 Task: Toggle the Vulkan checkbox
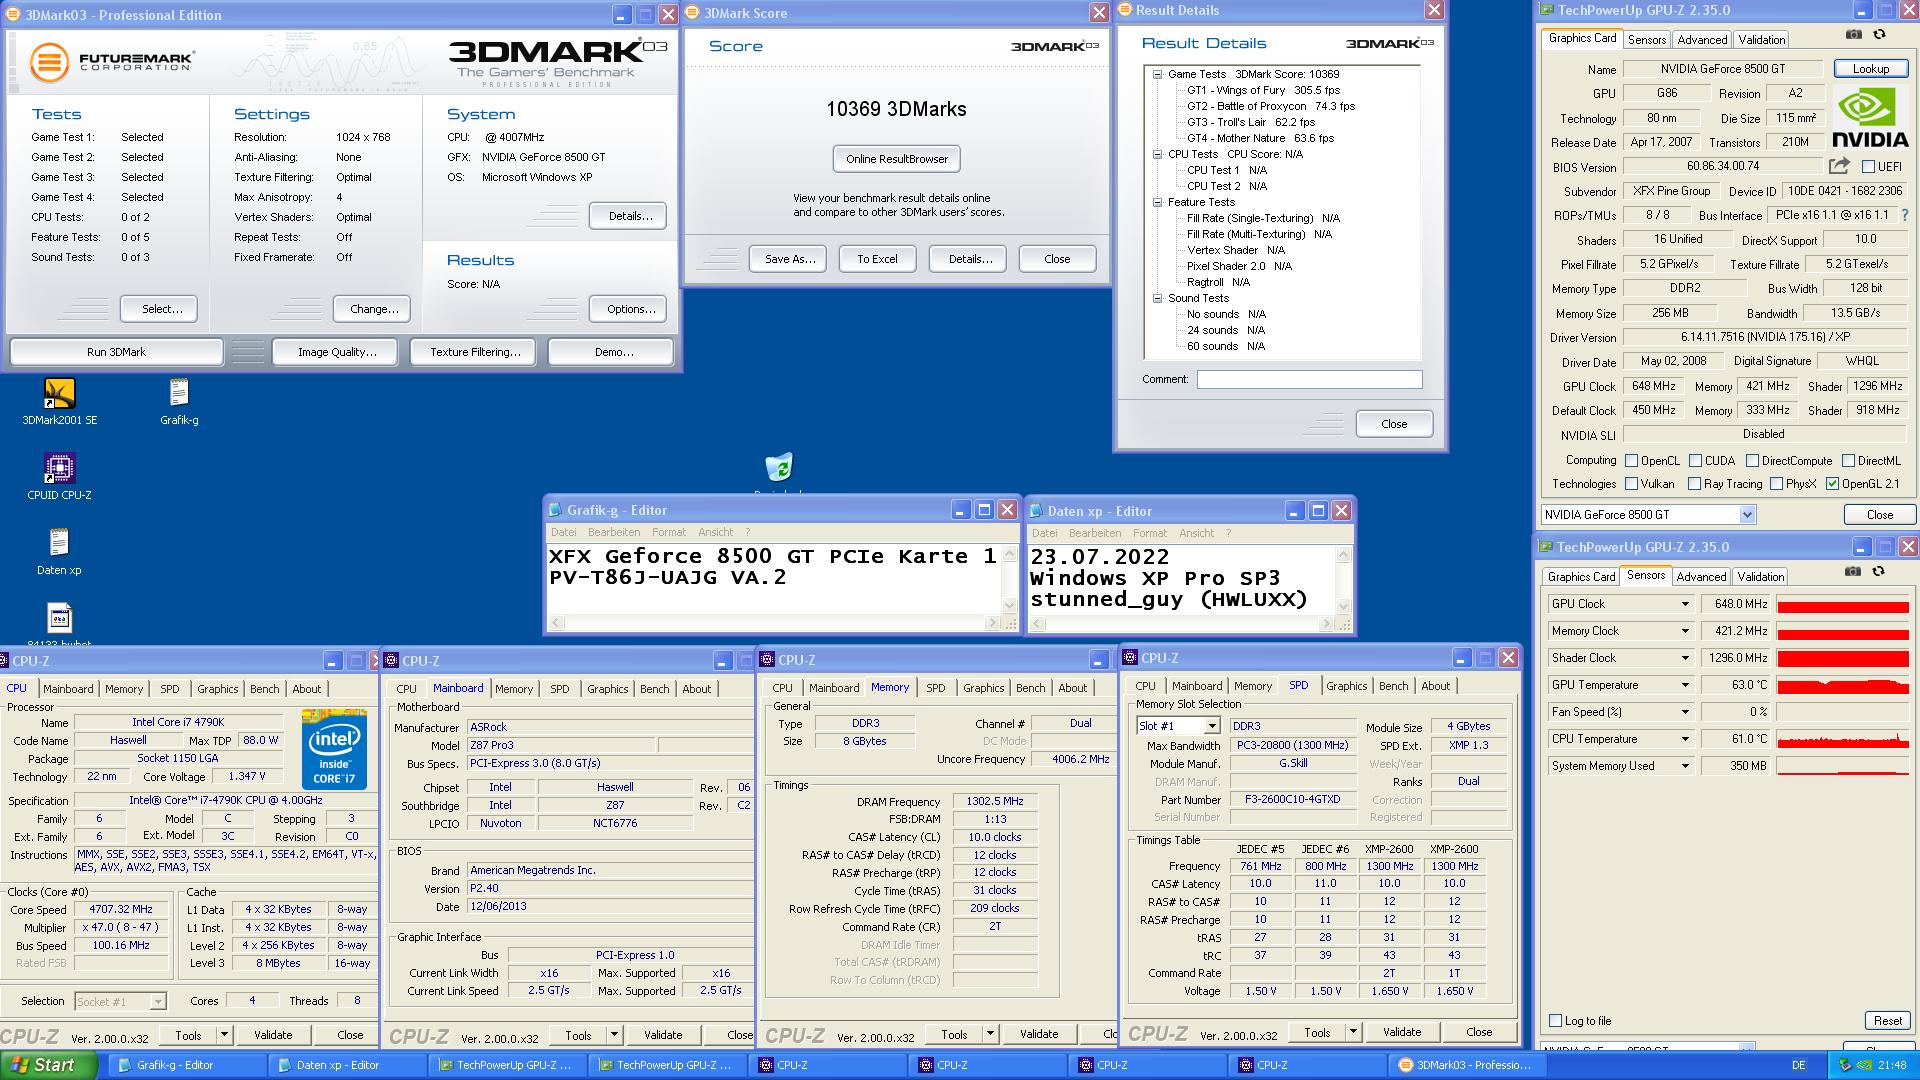1631,484
